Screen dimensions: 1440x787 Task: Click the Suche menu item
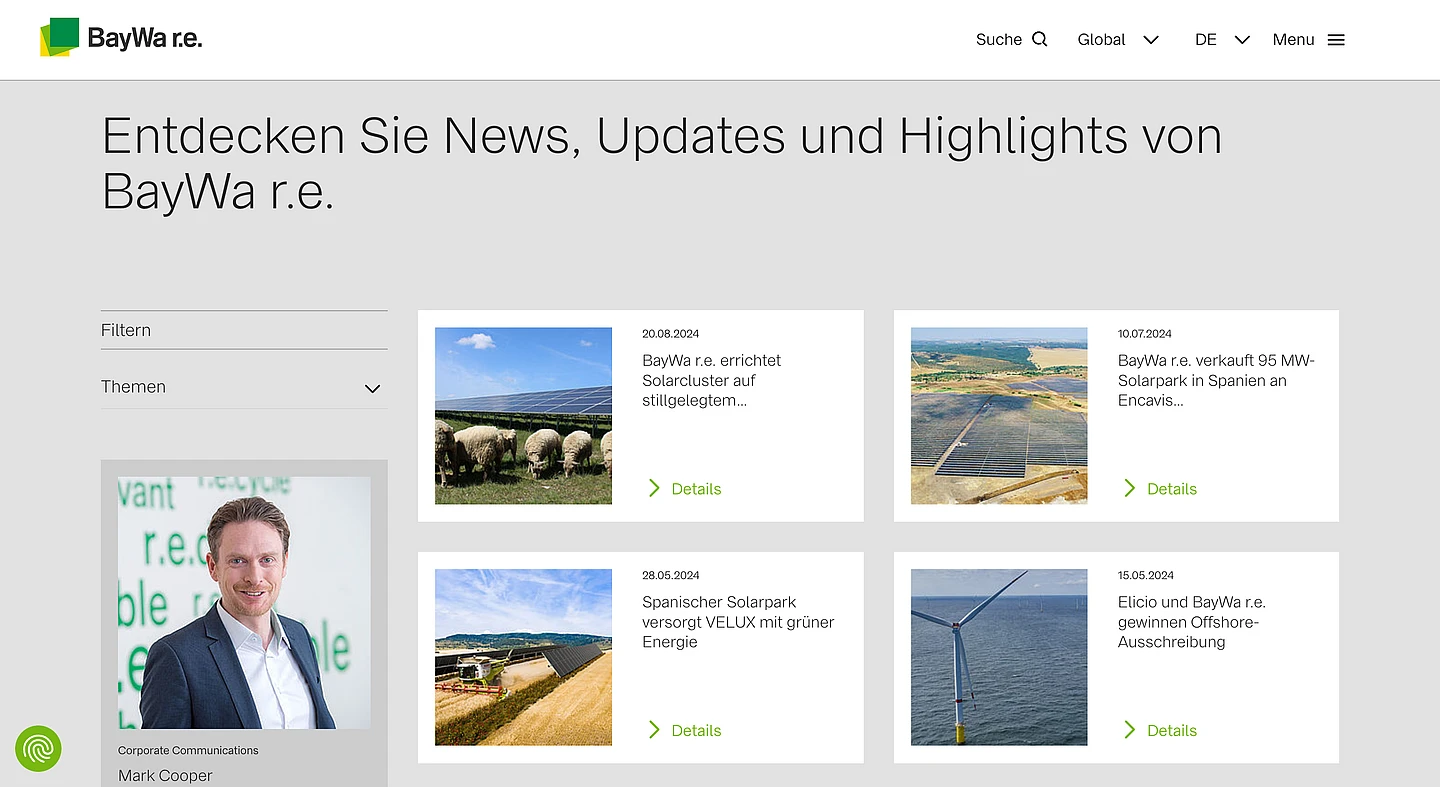point(998,40)
